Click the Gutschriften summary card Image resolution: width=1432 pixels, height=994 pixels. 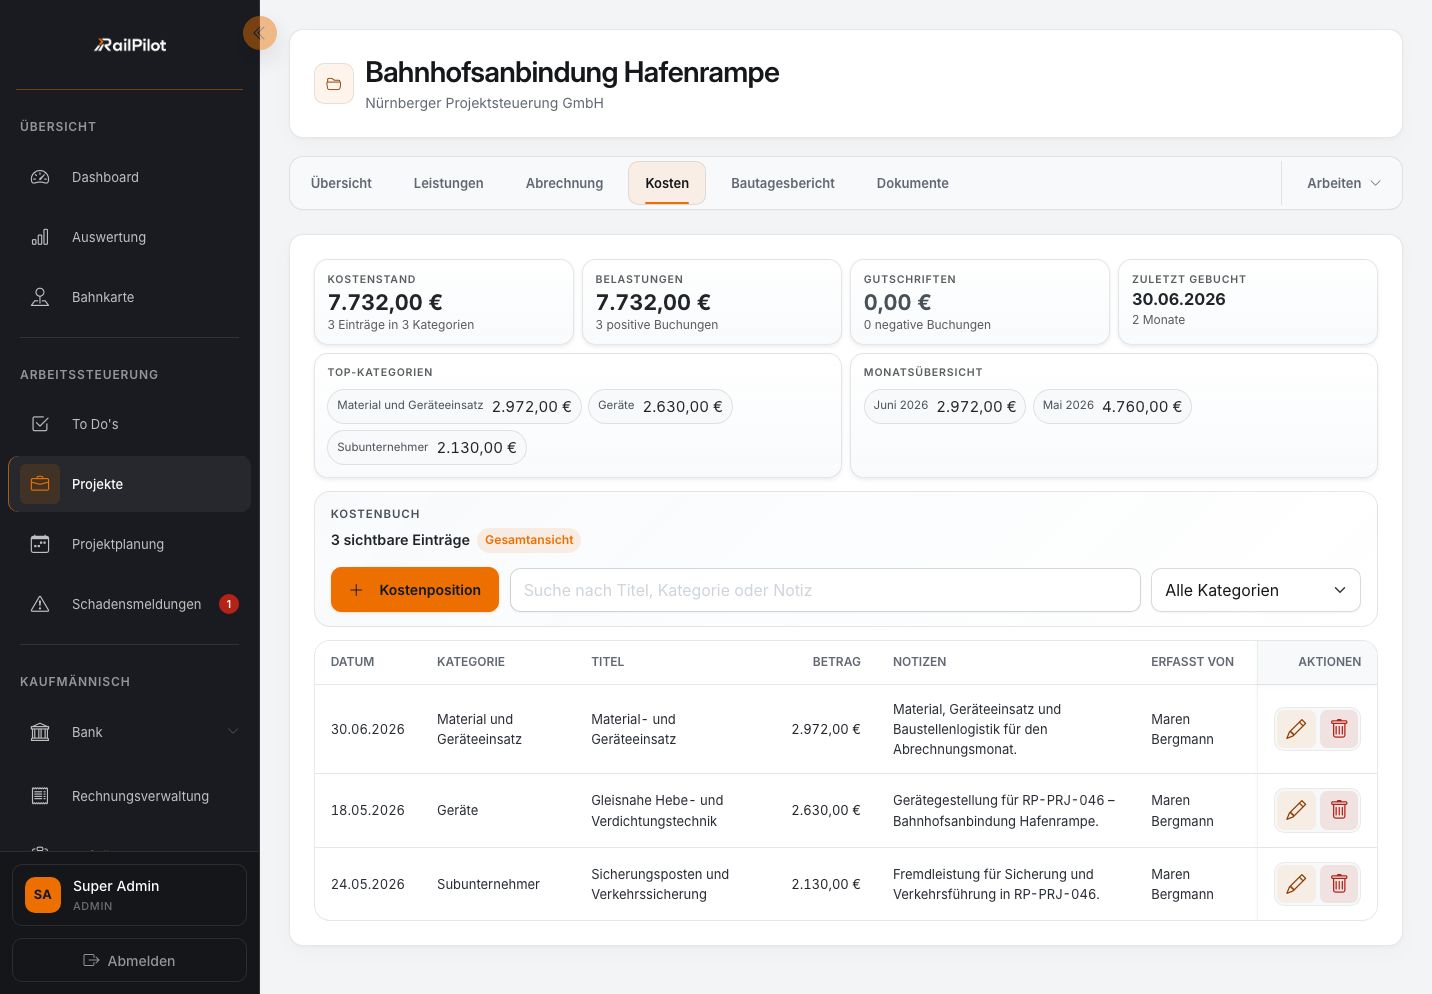pos(980,302)
